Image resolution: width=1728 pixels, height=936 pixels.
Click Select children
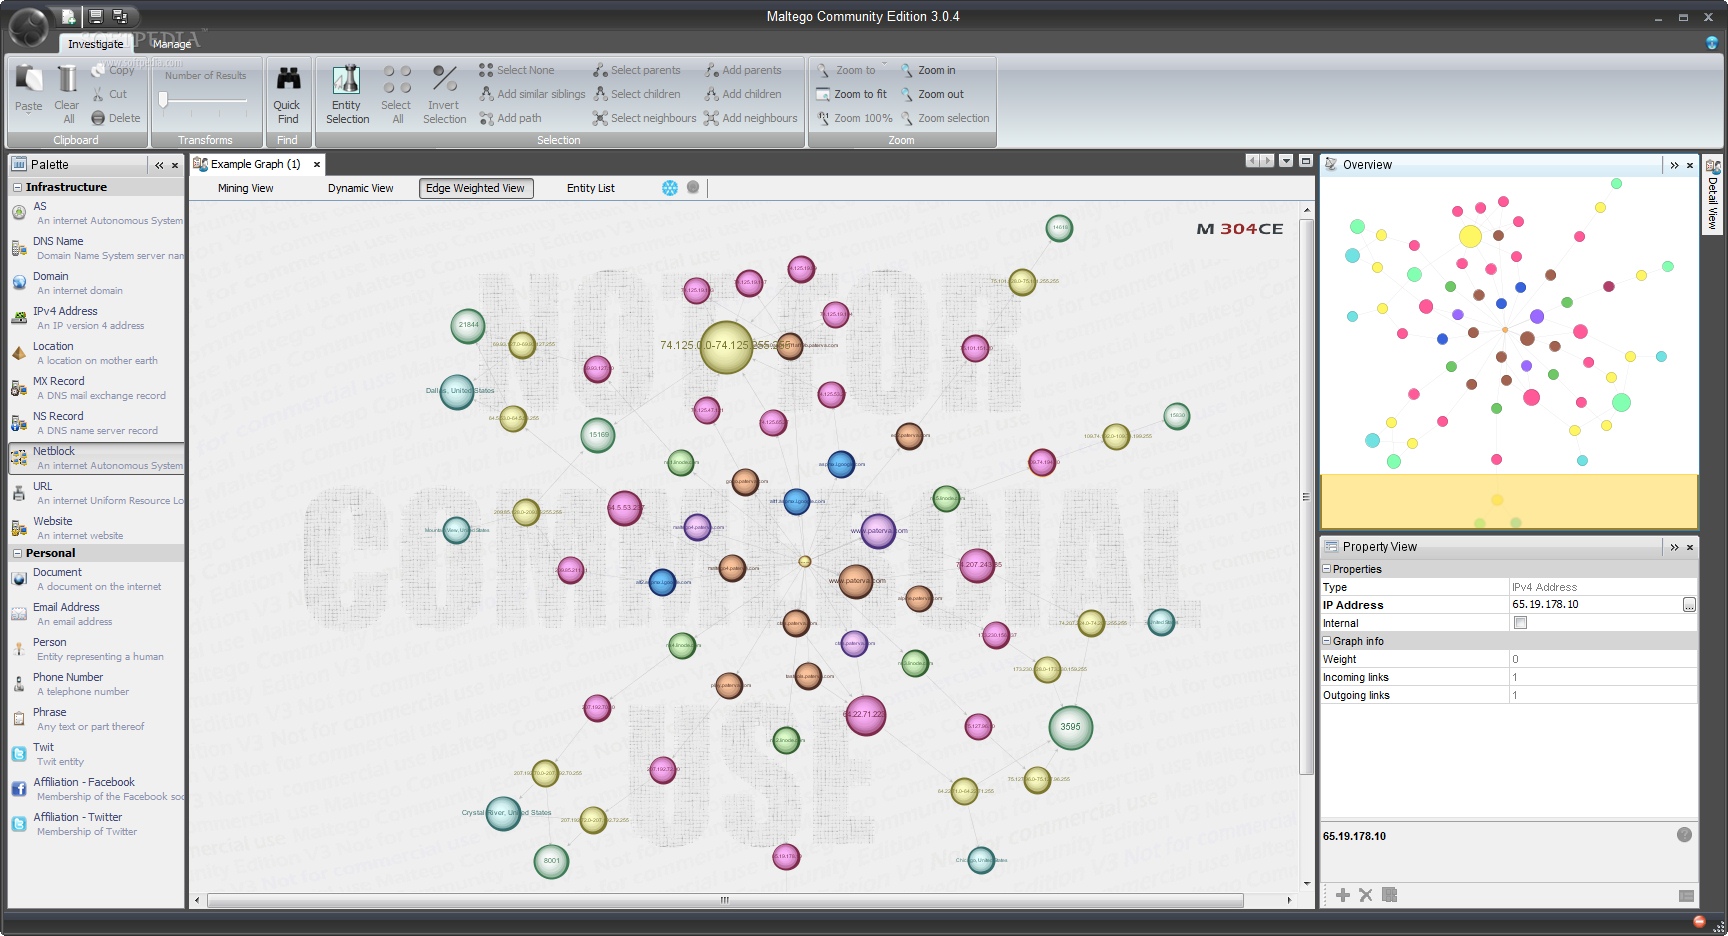pyautogui.click(x=636, y=94)
